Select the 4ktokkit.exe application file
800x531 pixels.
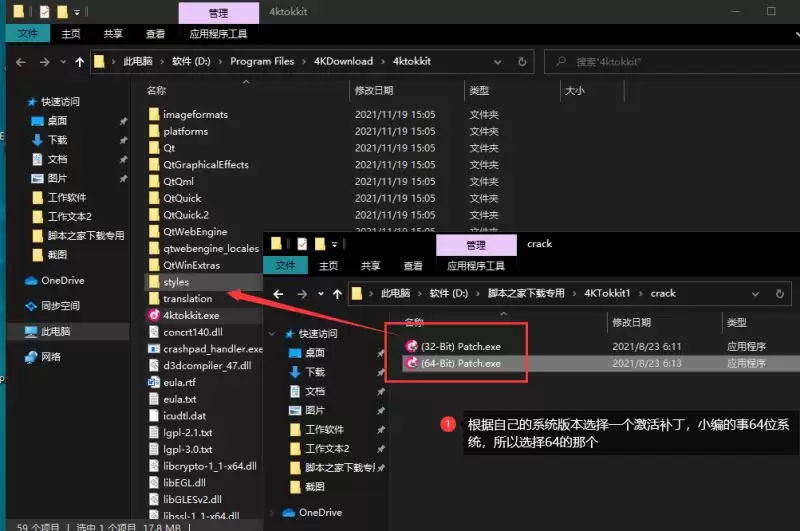(x=190, y=315)
